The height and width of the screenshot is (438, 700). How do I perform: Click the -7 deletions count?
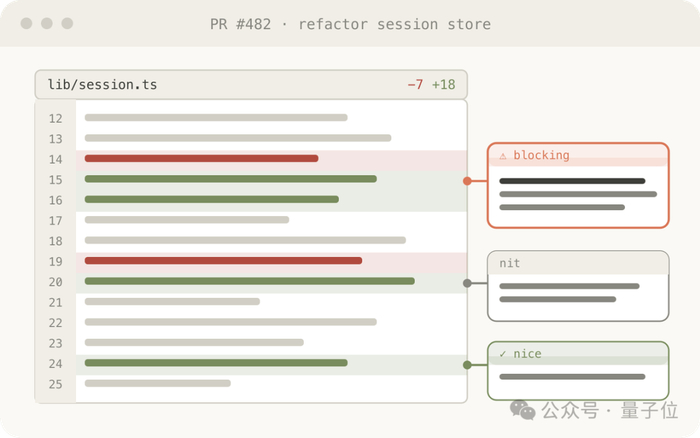click(x=415, y=84)
